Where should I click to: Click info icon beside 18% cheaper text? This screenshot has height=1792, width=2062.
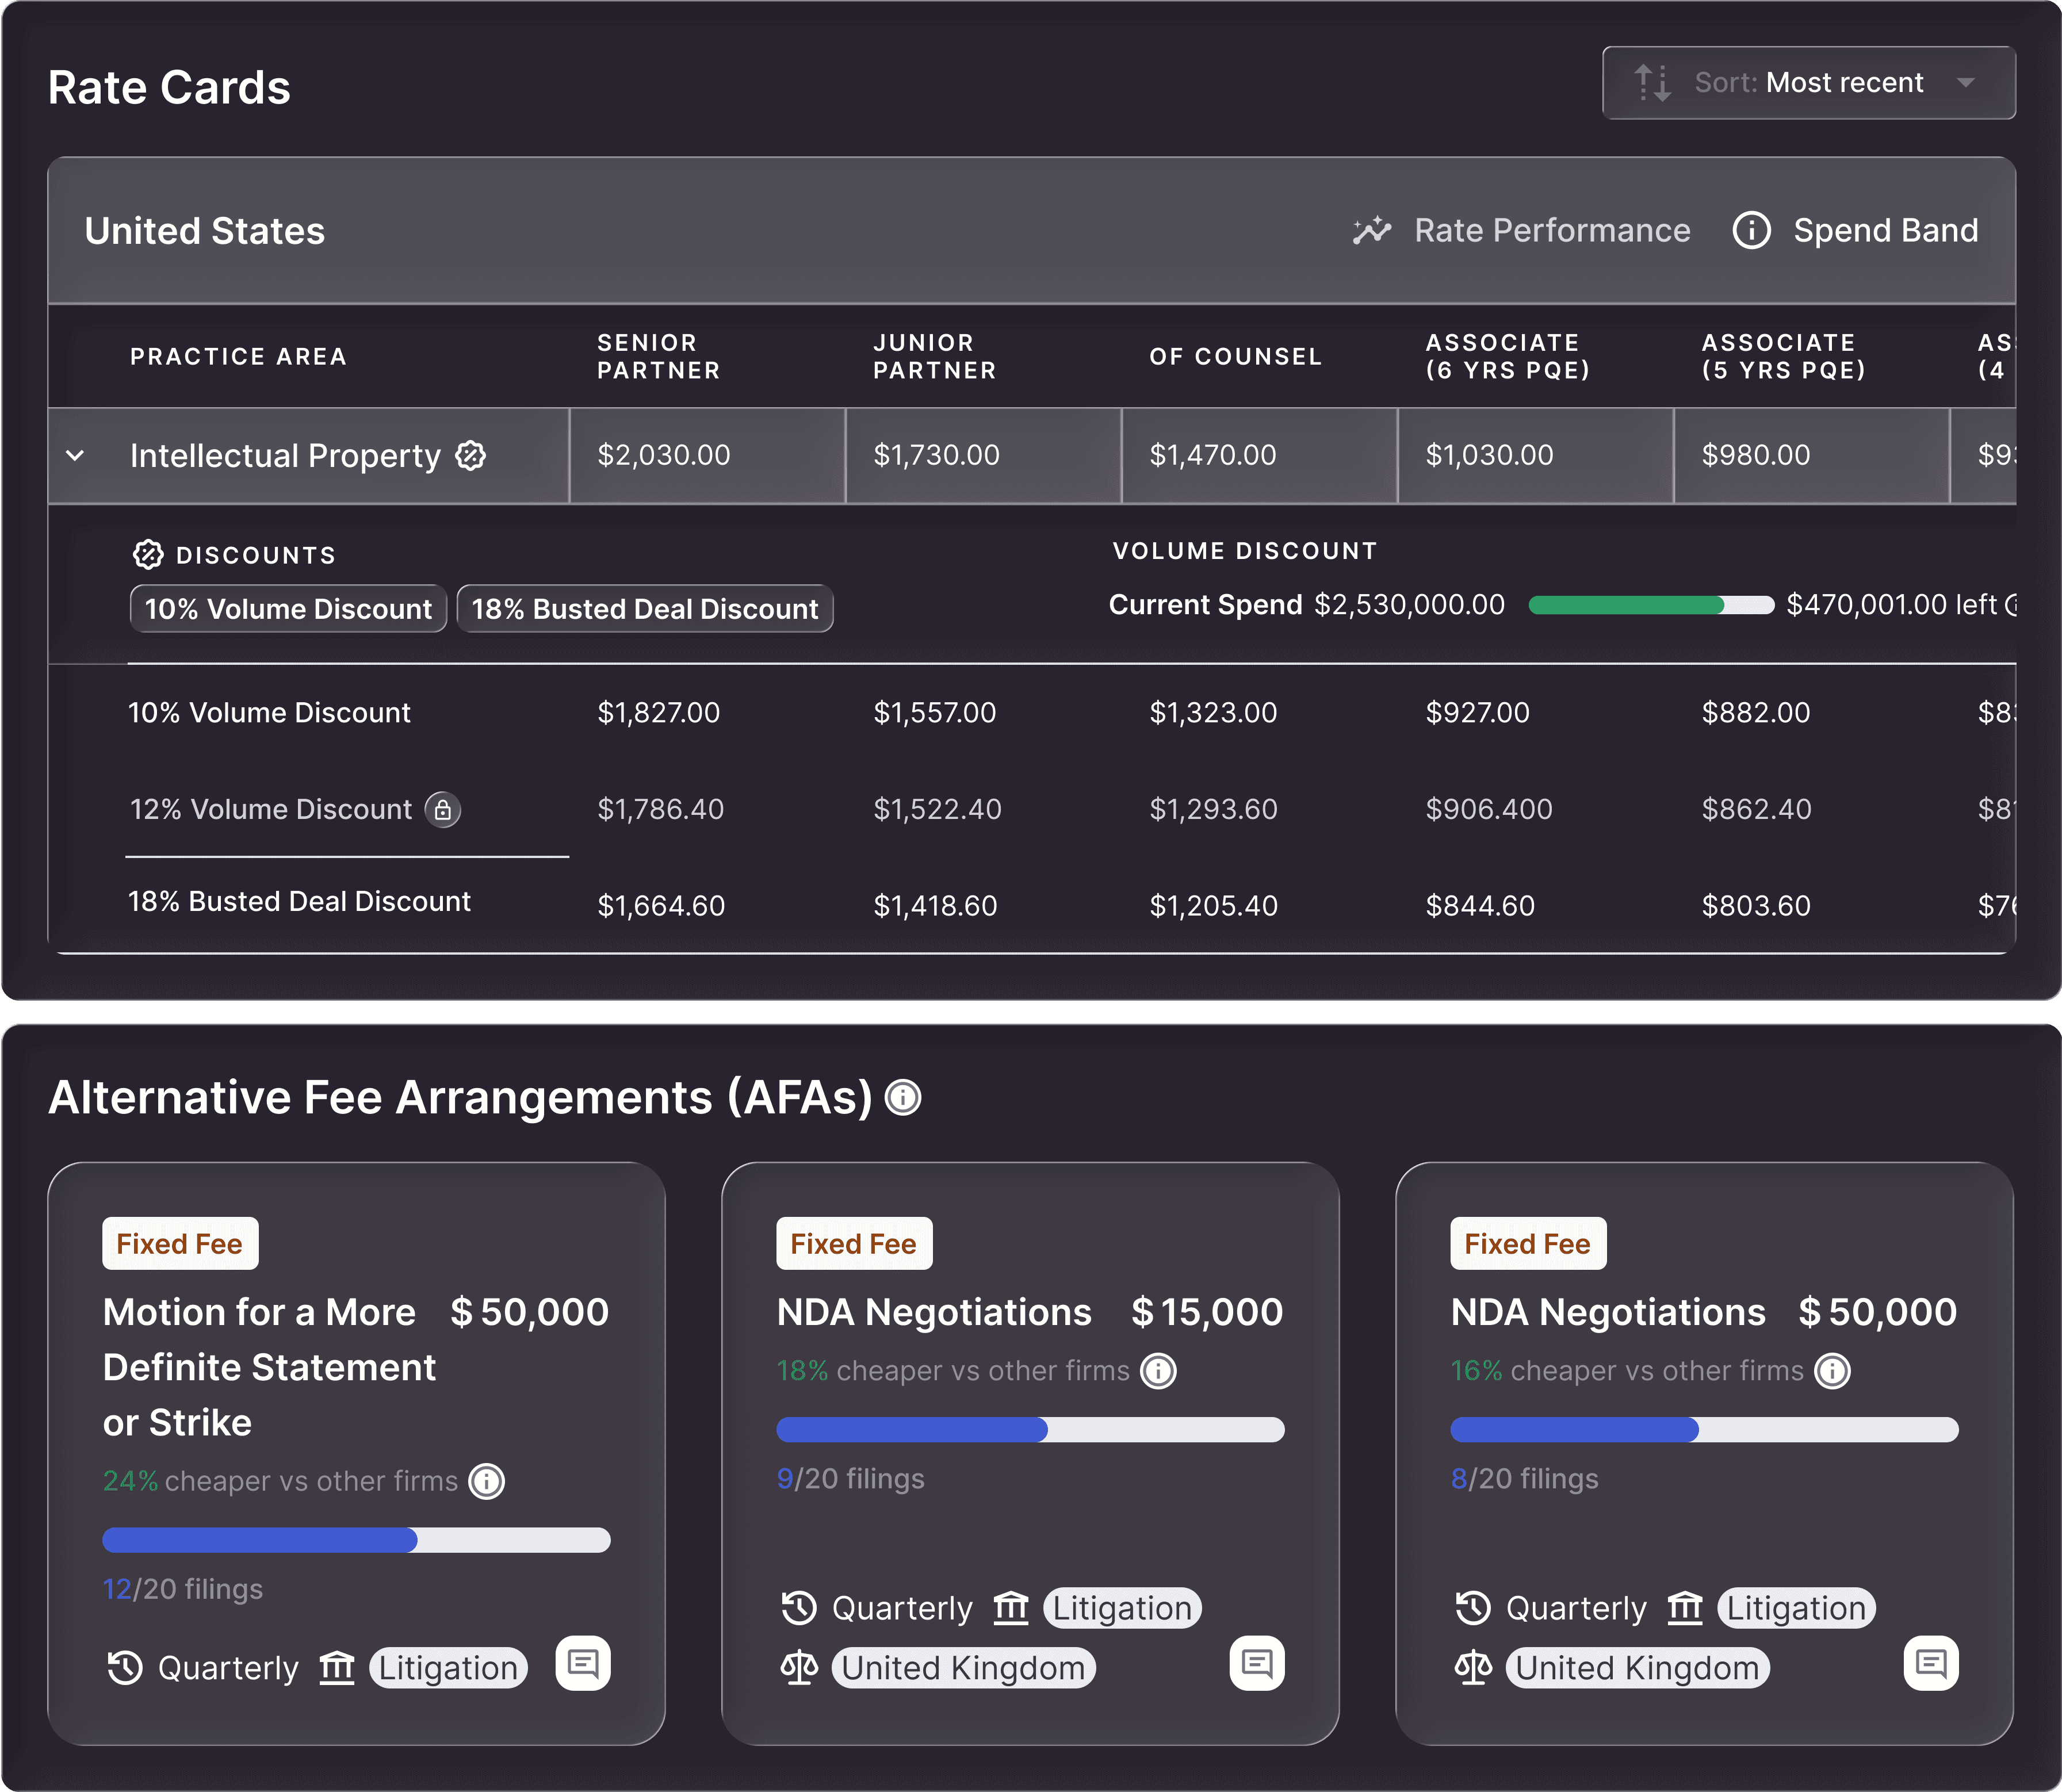coord(1158,1371)
